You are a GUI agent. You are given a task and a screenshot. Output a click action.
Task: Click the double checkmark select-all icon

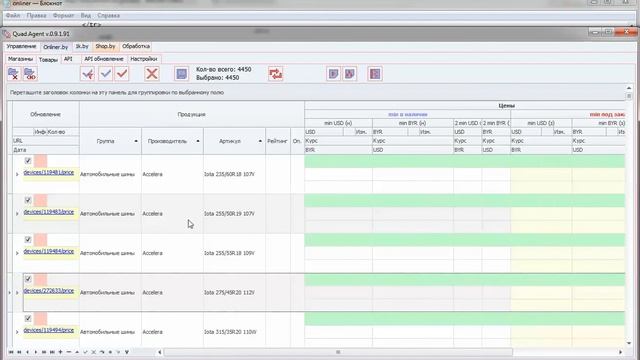(87, 74)
